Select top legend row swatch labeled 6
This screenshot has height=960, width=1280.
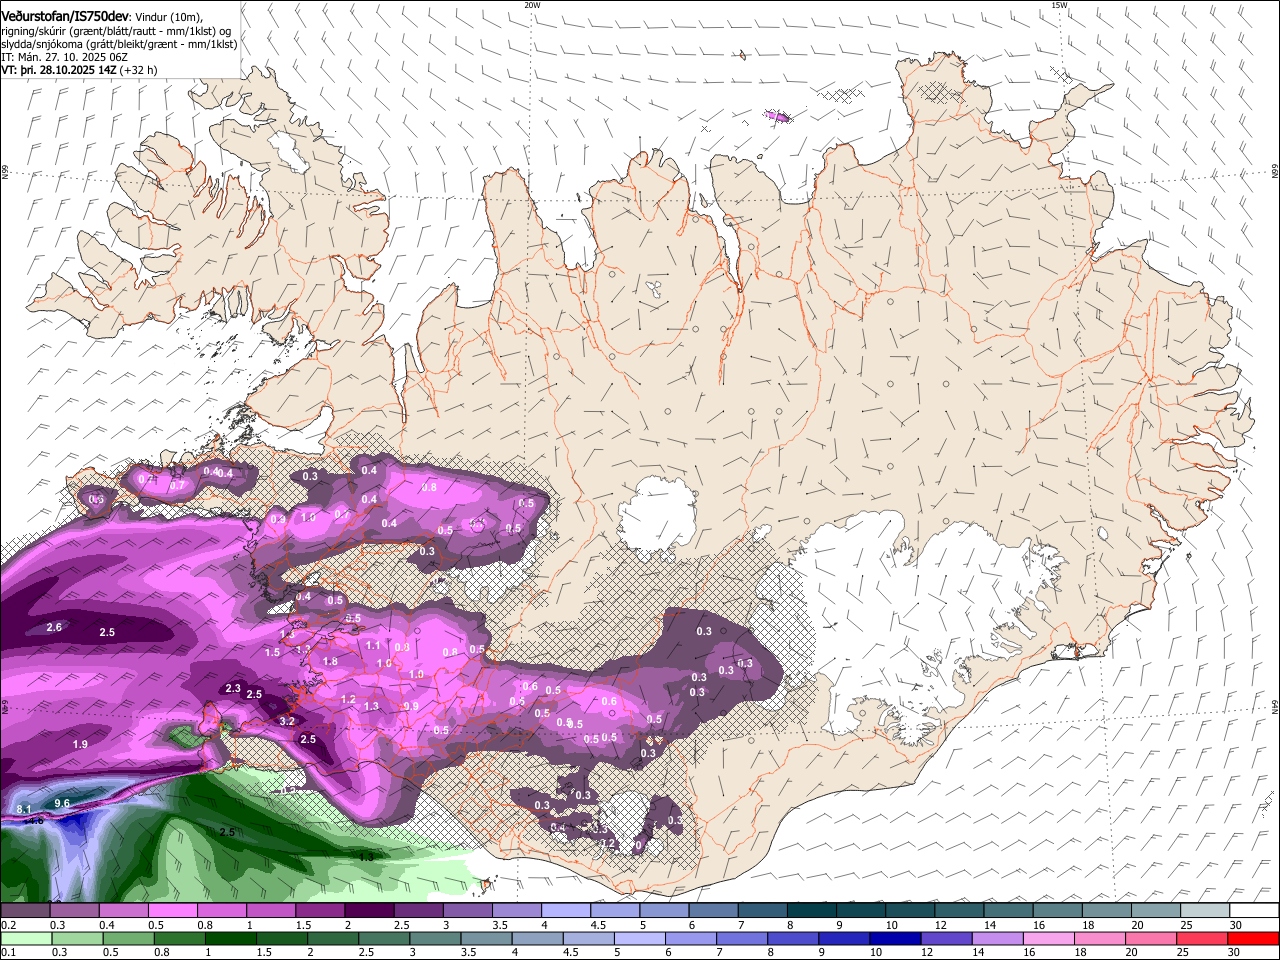tap(712, 911)
